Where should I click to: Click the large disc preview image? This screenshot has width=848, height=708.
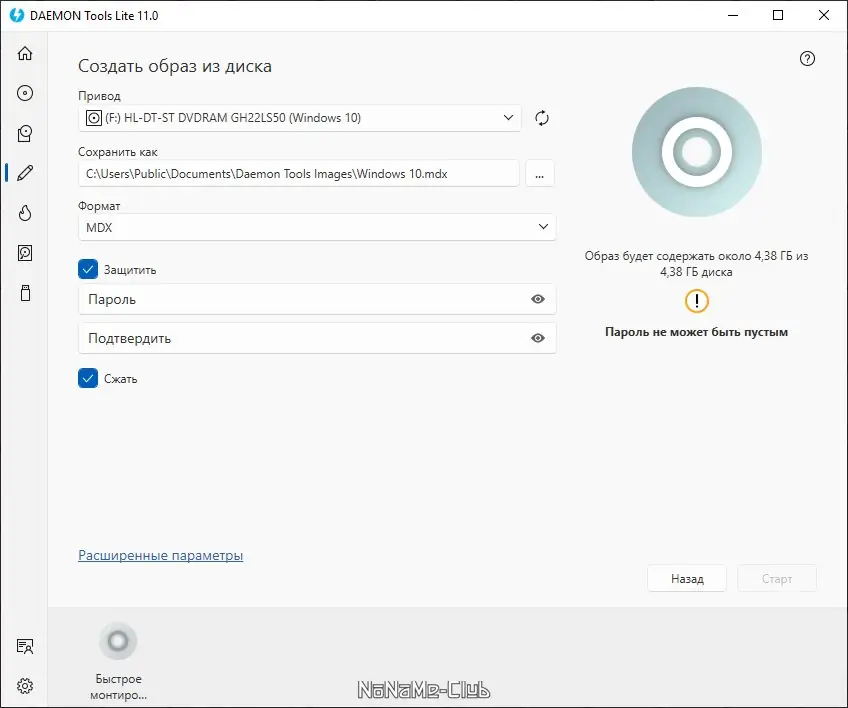pos(697,152)
